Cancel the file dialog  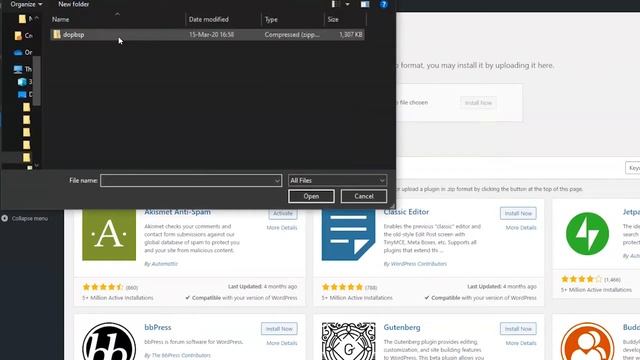click(364, 196)
